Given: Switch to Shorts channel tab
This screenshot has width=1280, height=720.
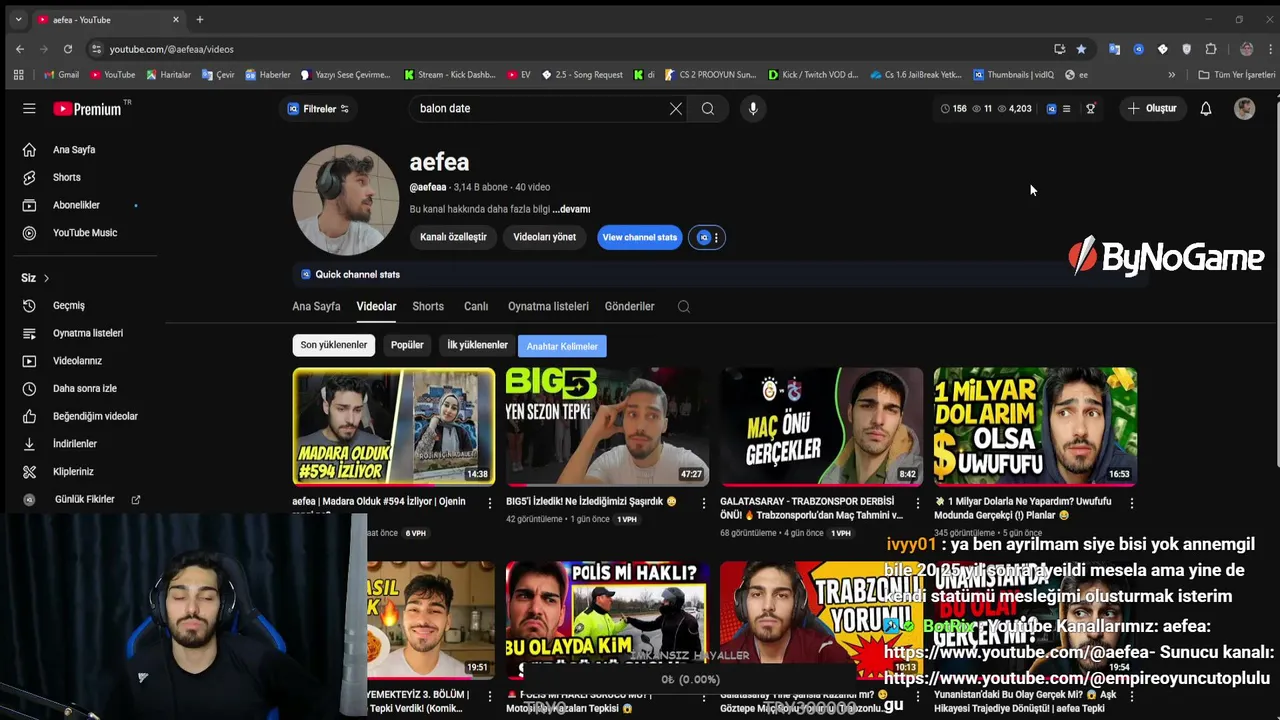Looking at the screenshot, I should pyautogui.click(x=428, y=307).
